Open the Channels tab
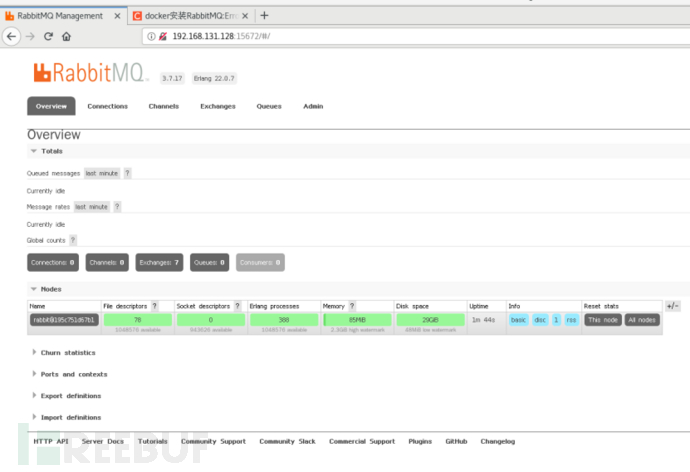 pyautogui.click(x=164, y=106)
